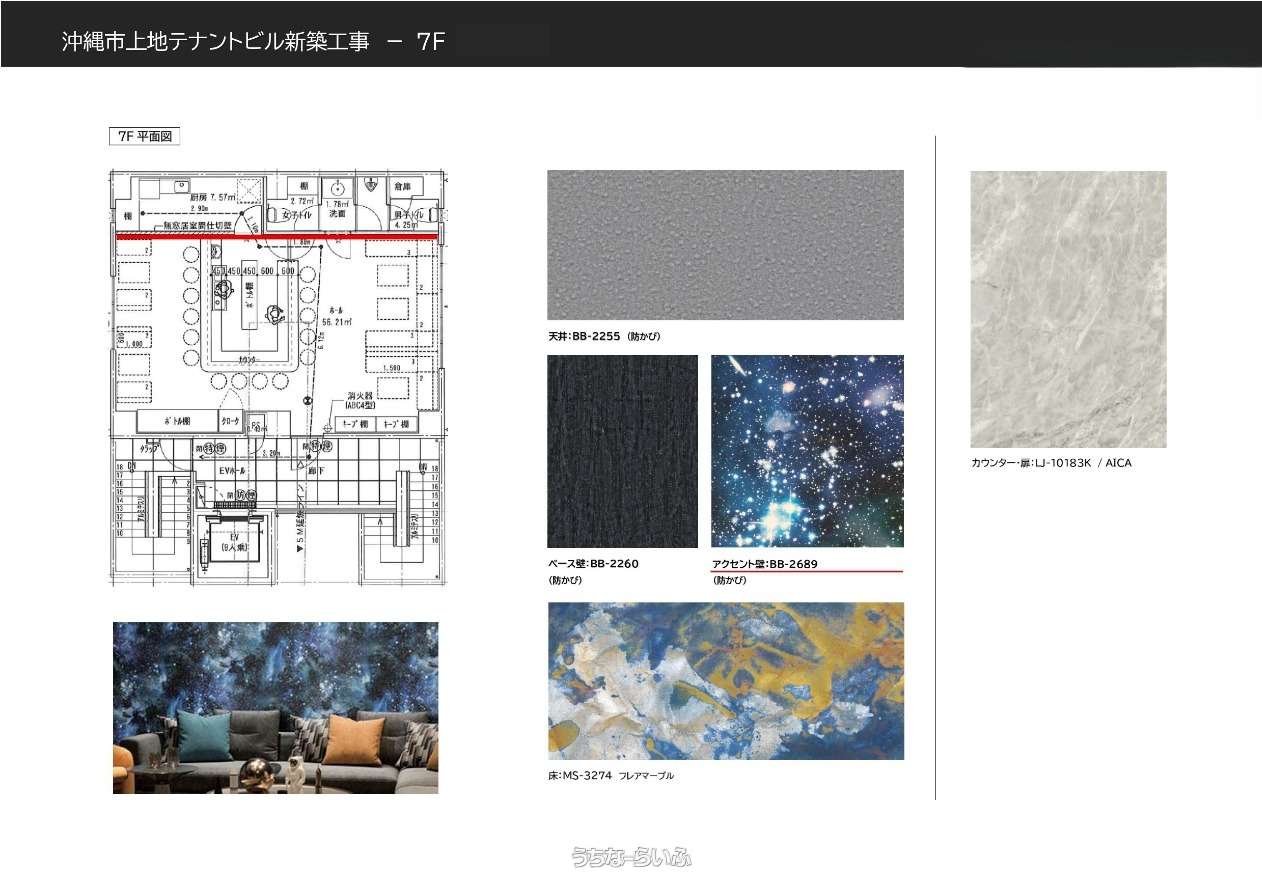The width and height of the screenshot is (1262, 892).
Task: Click the 床:MS-3274 フレアマーブル caption
Action: pos(610,775)
